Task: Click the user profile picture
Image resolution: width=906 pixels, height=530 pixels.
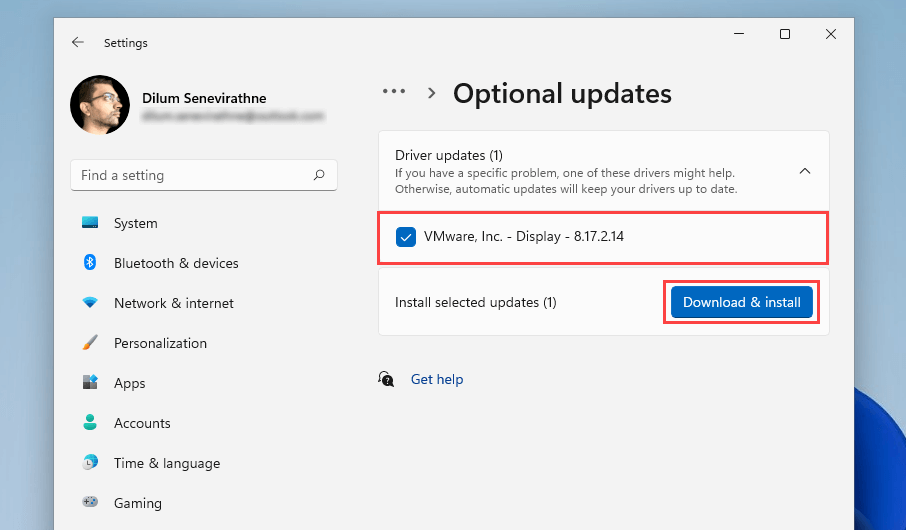Action: (x=100, y=105)
